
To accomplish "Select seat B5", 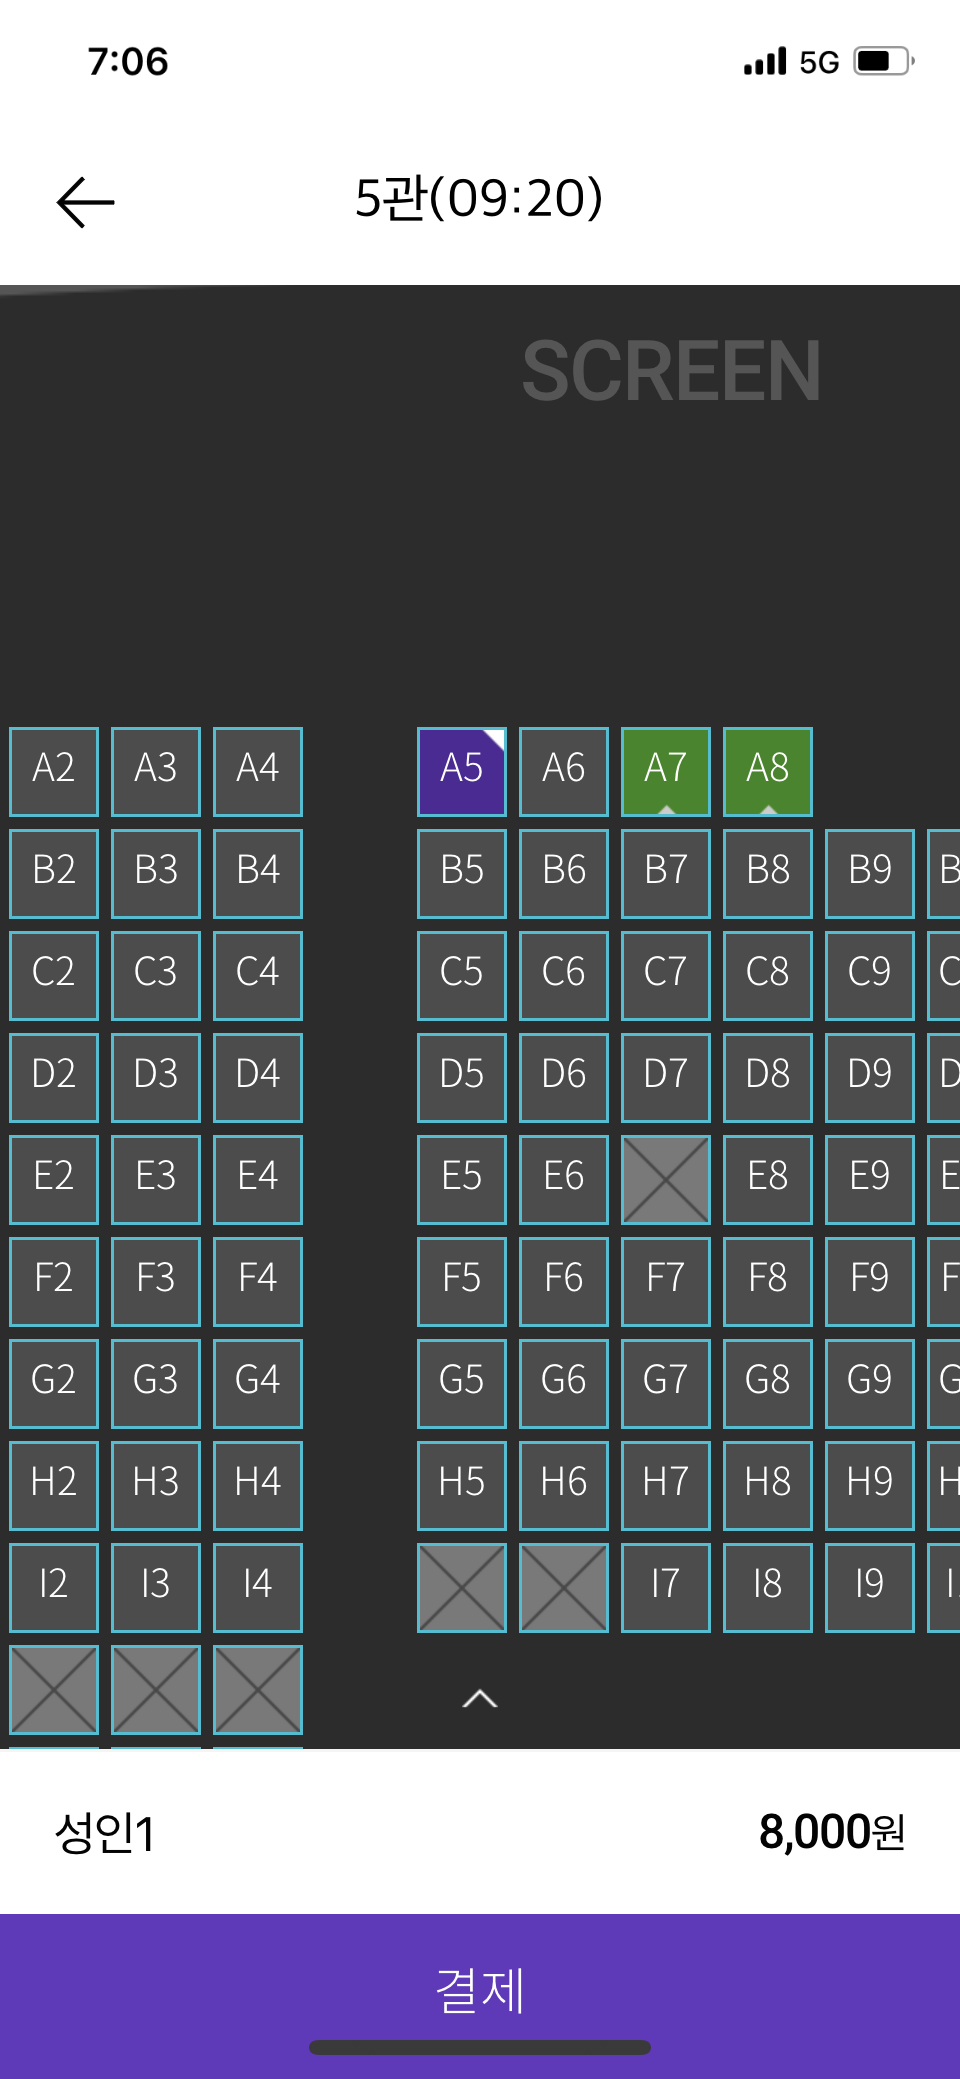I will pyautogui.click(x=462, y=874).
